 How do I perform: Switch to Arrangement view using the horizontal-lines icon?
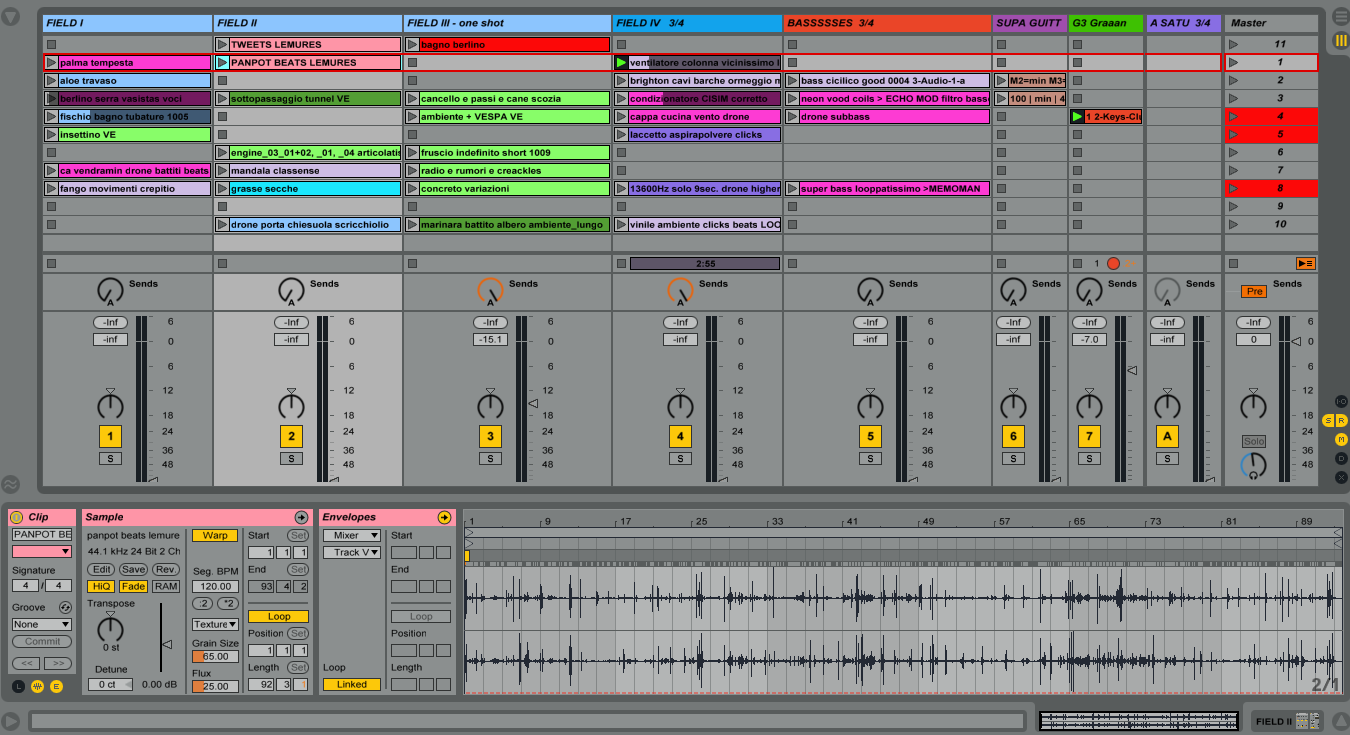click(1340, 18)
